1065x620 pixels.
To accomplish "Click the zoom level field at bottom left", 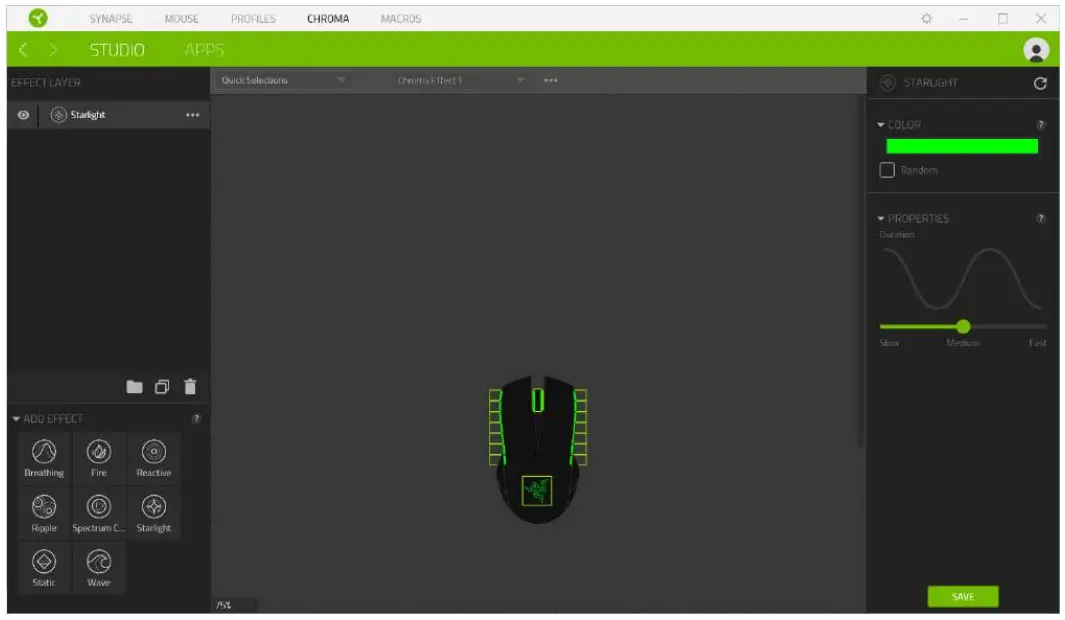I will 234,605.
